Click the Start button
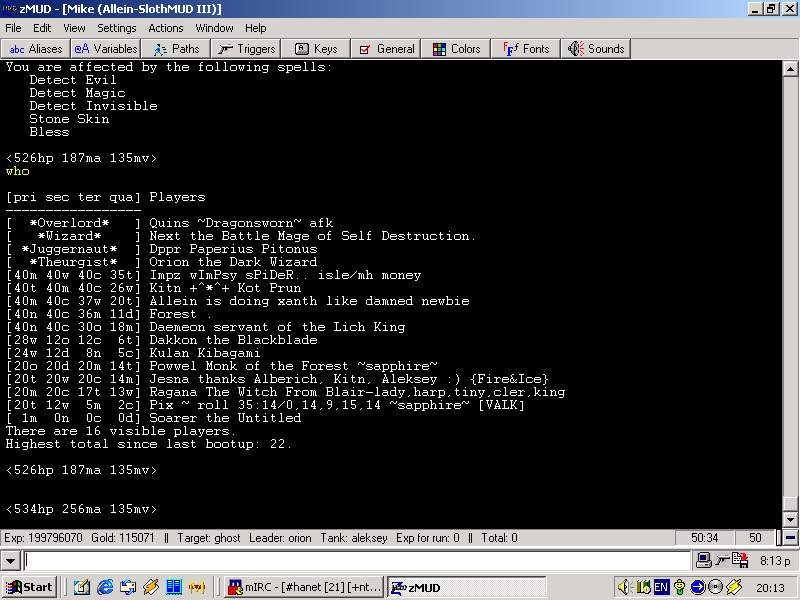800x600 pixels. pos(30,587)
